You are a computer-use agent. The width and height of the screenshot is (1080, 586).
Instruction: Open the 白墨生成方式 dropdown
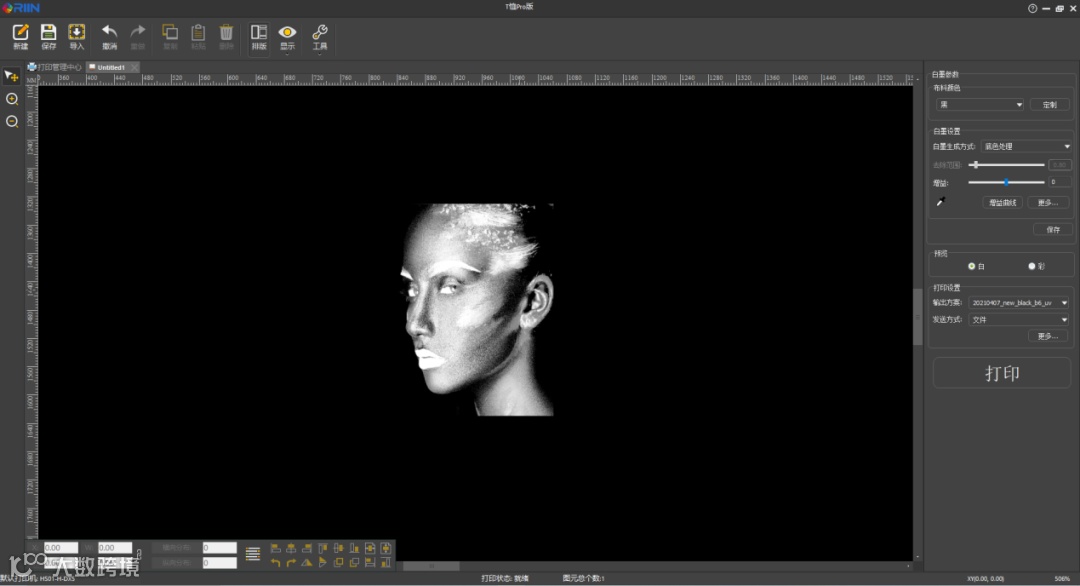point(1025,146)
